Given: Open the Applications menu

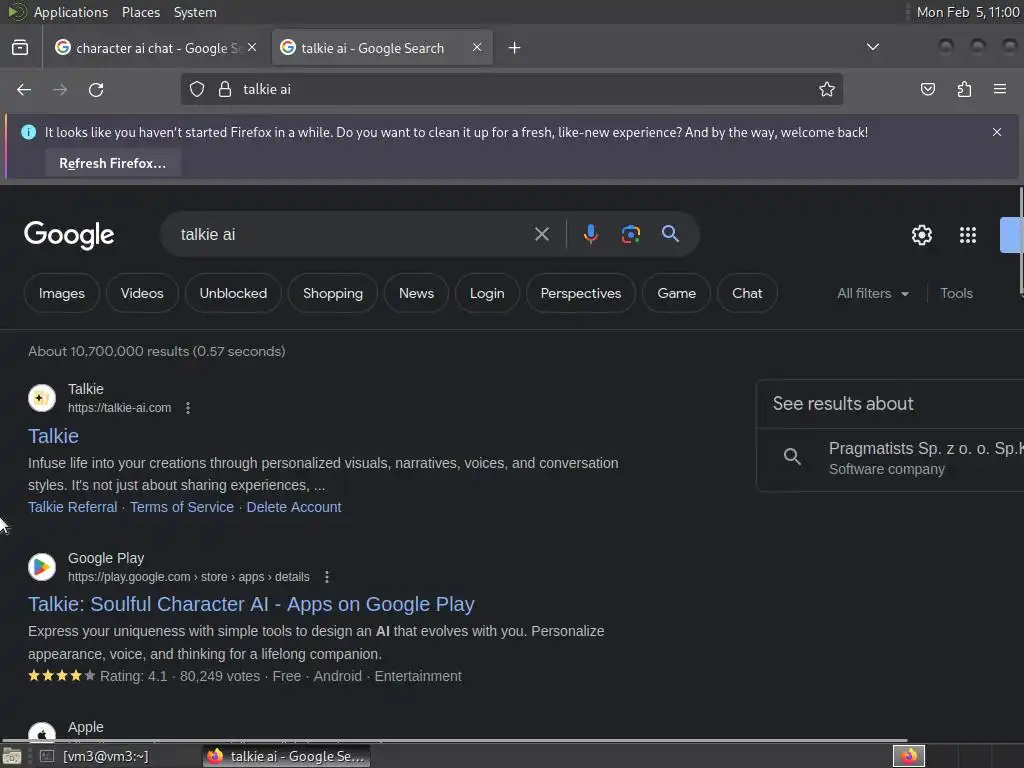Looking at the screenshot, I should tap(71, 12).
